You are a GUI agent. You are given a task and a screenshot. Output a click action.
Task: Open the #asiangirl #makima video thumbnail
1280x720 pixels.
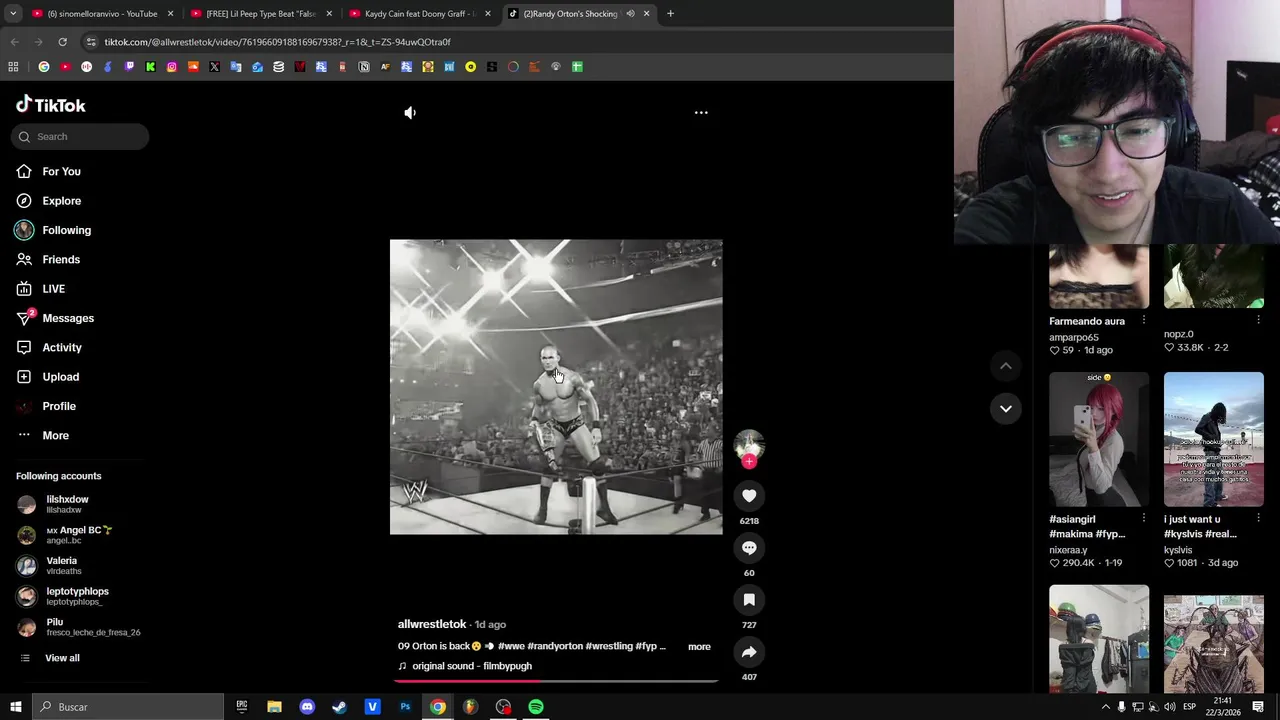pos(1099,439)
